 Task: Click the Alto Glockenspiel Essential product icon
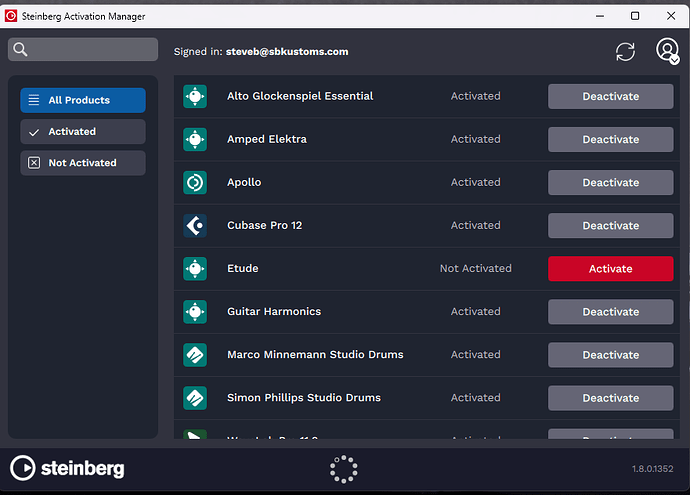[x=195, y=96]
